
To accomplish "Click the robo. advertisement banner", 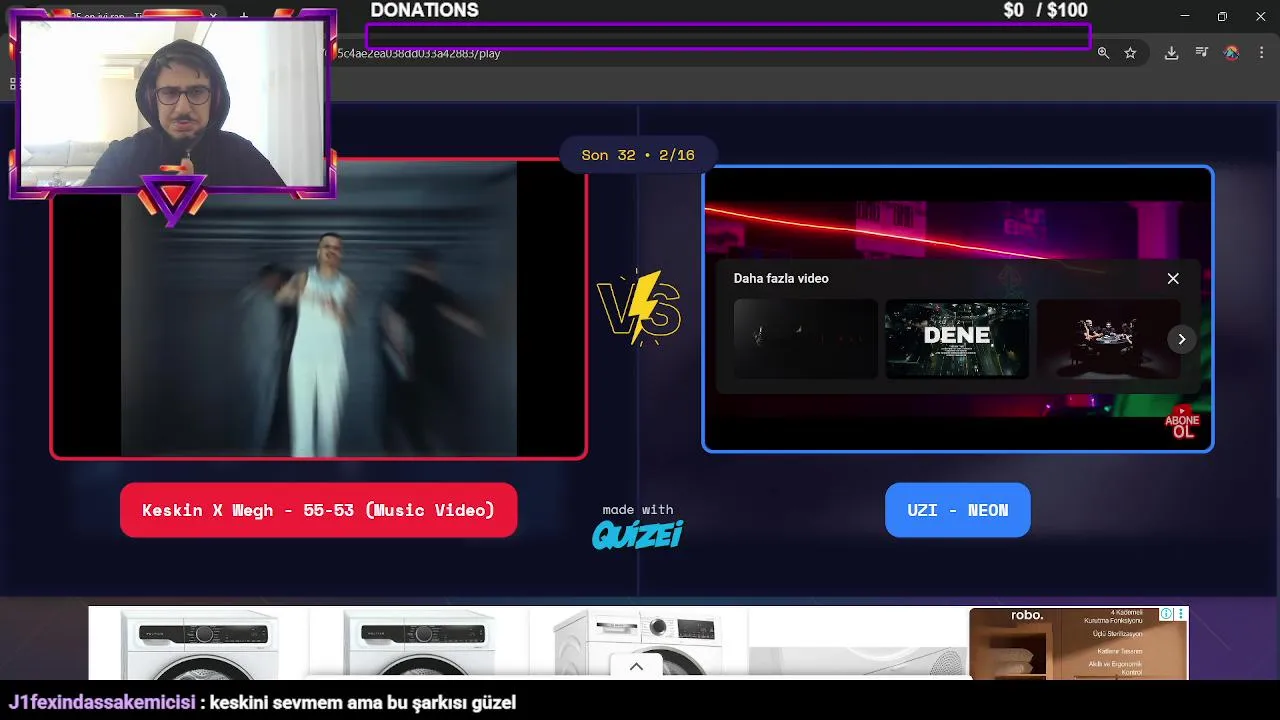I will 1078,643.
